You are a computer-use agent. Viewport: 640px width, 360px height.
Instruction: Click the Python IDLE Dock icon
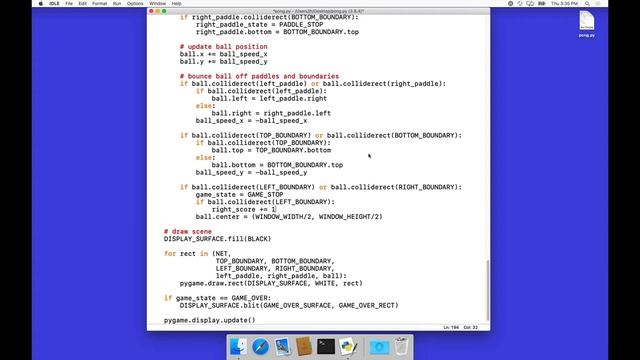pyautogui.click(x=348, y=347)
